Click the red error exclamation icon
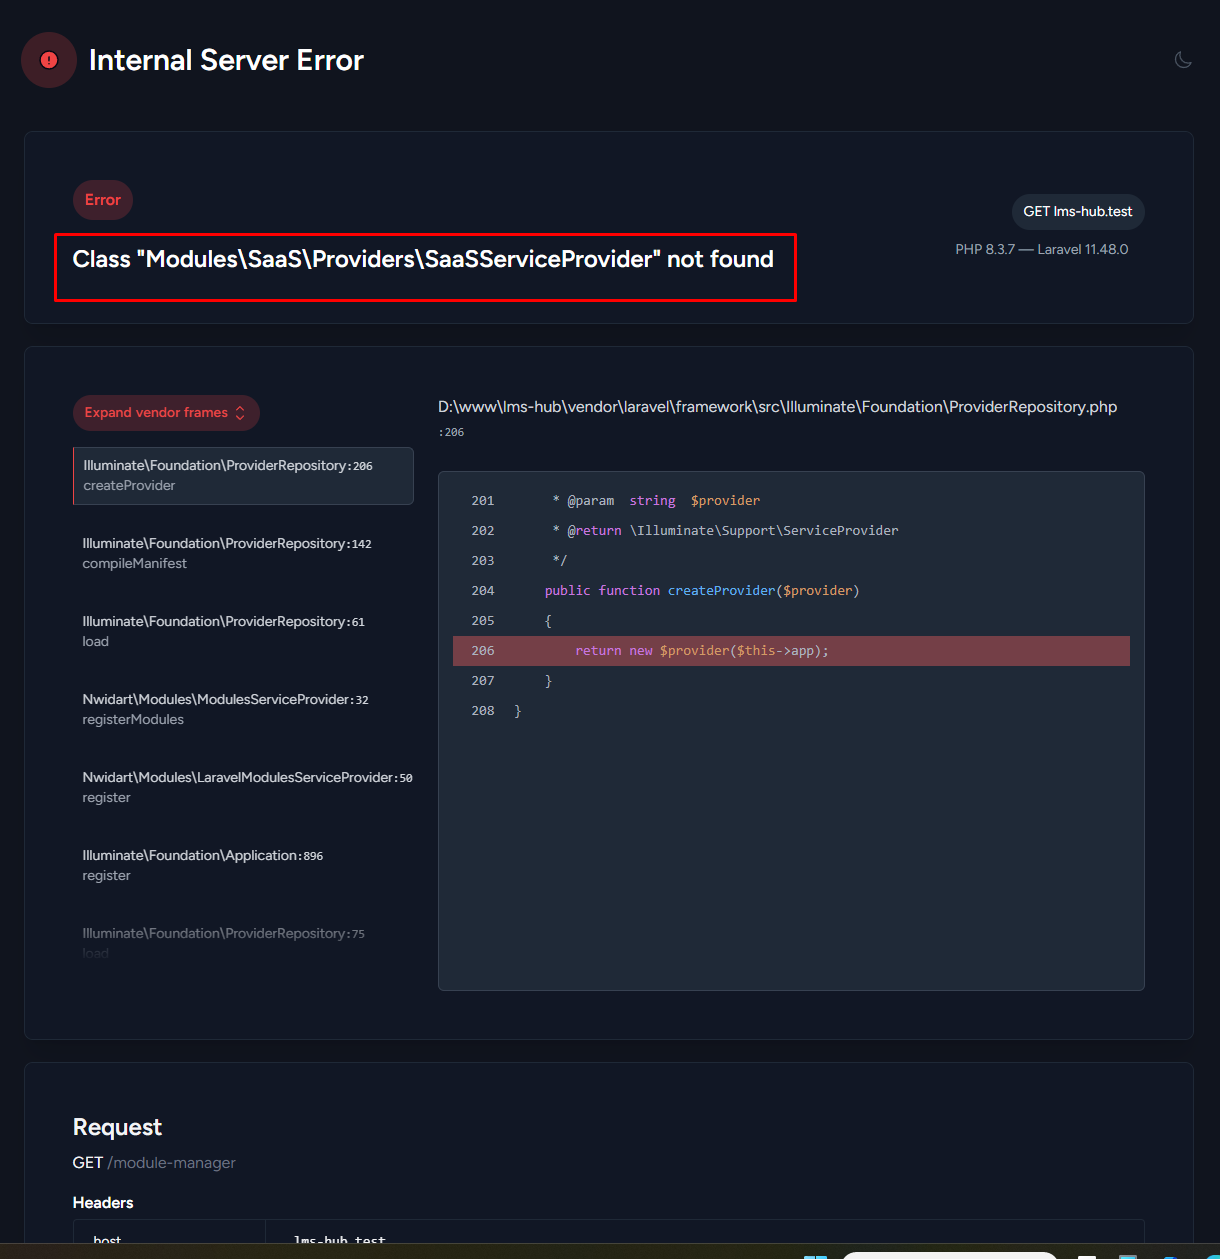 tap(48, 60)
